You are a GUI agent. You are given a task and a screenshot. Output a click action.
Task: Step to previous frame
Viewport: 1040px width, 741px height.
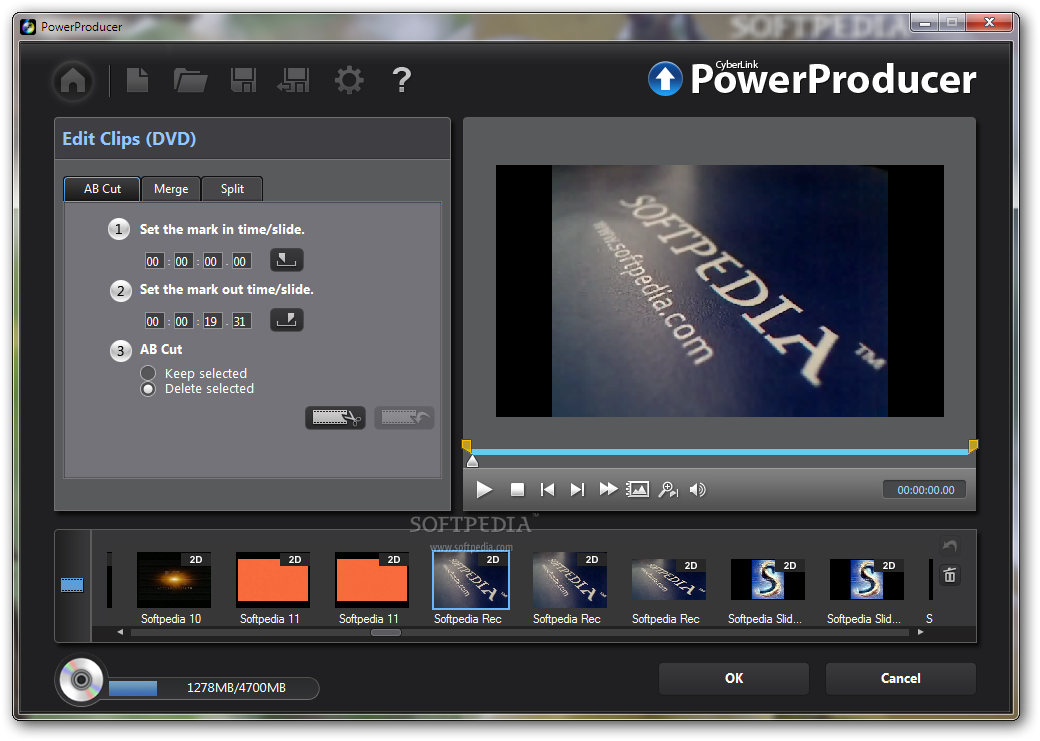(547, 490)
